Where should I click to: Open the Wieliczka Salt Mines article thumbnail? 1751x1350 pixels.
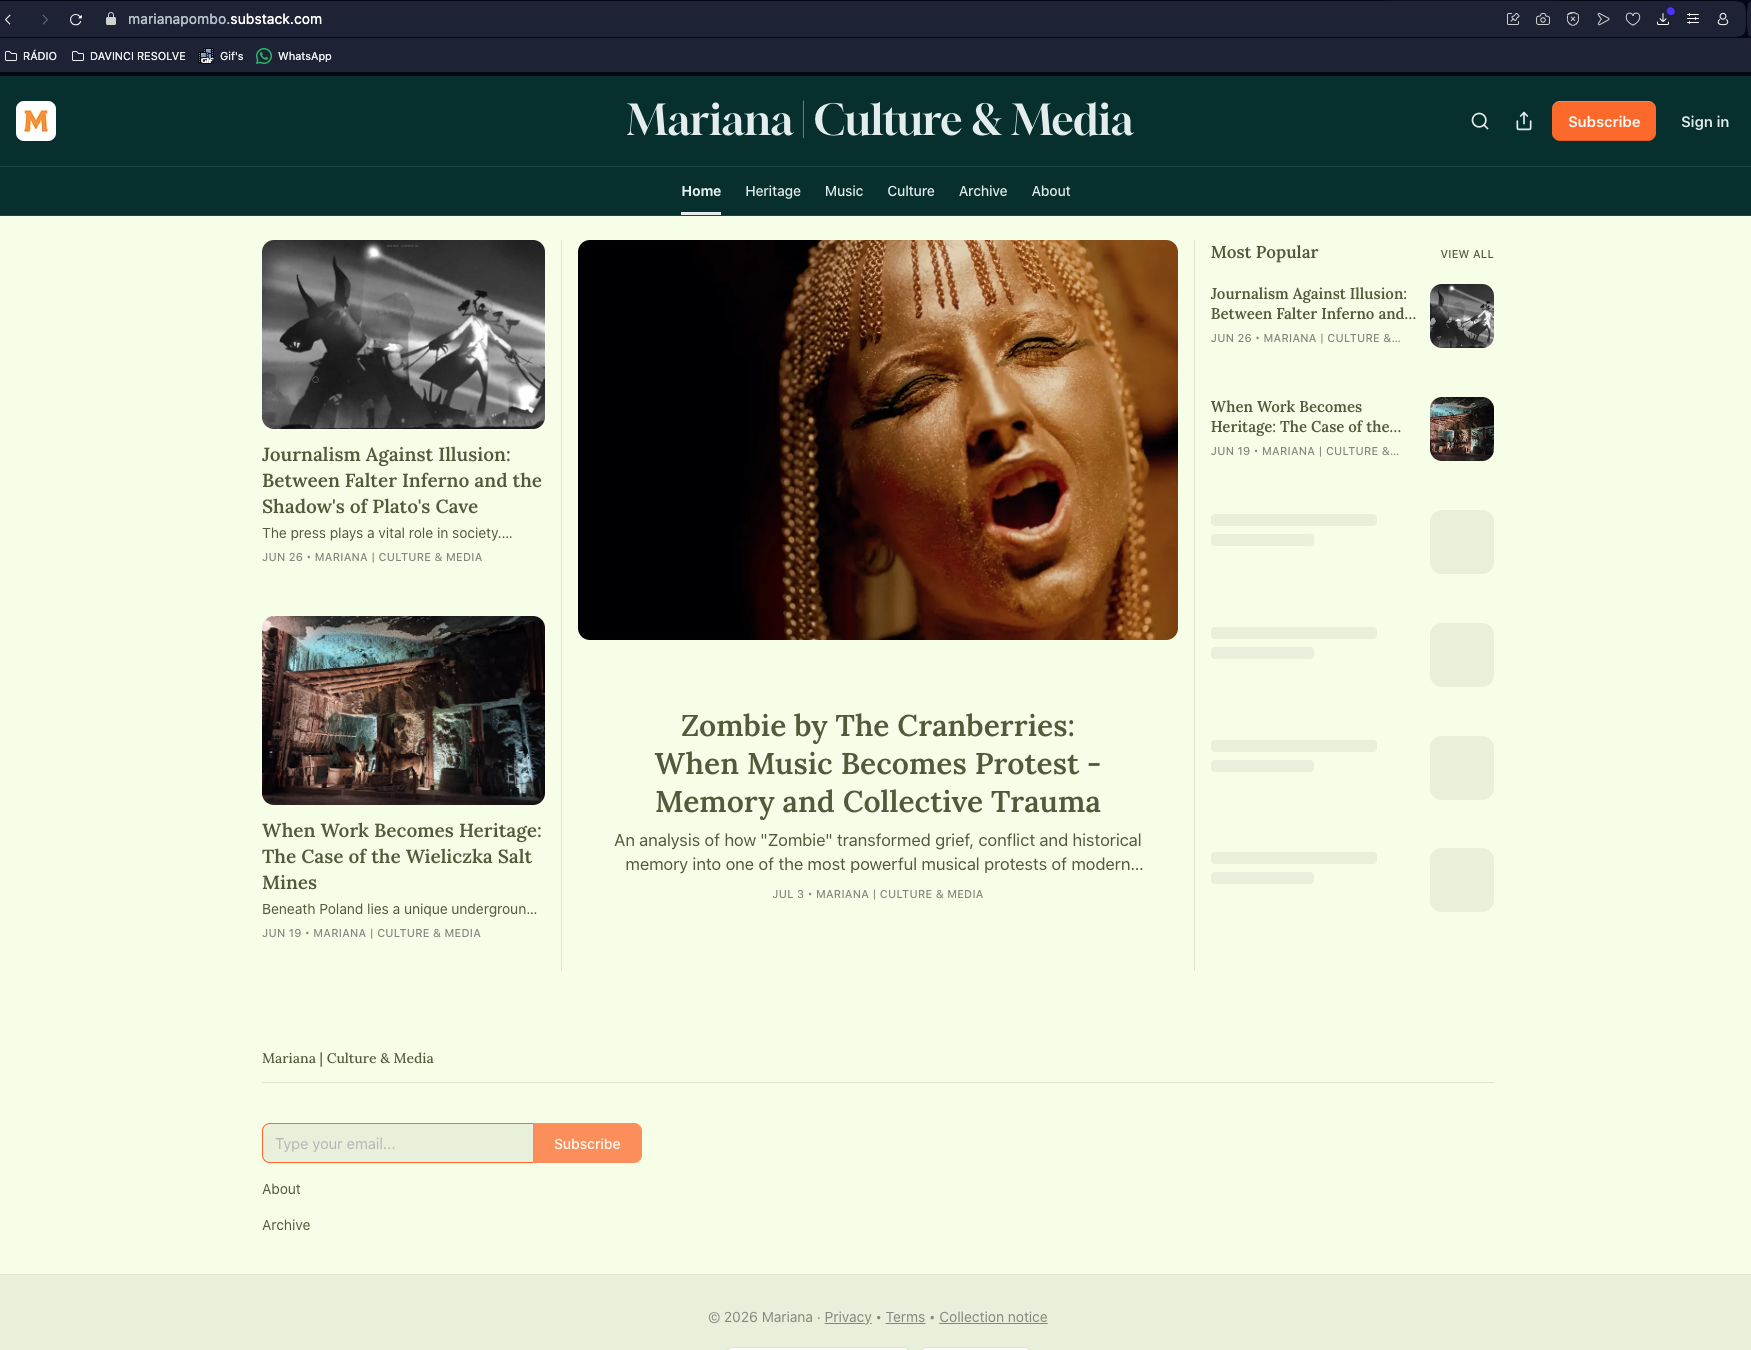coord(403,710)
